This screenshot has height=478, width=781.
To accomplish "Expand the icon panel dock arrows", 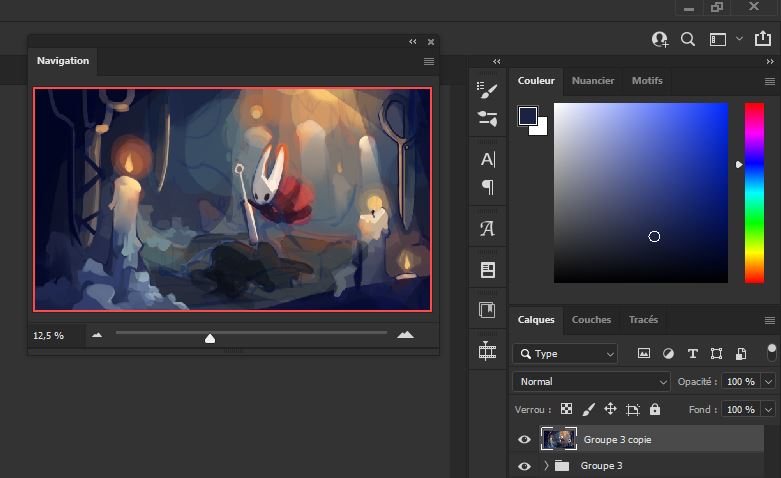I will click(497, 61).
